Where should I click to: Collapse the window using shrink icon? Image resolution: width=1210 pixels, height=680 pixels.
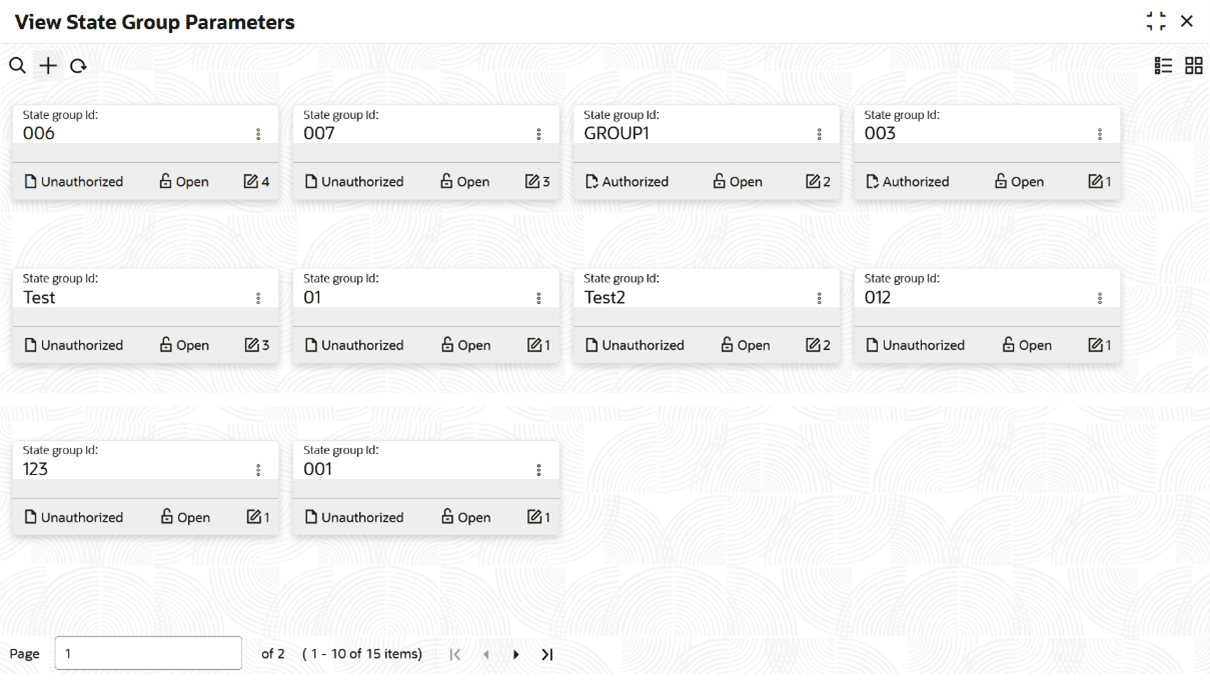coord(1156,22)
